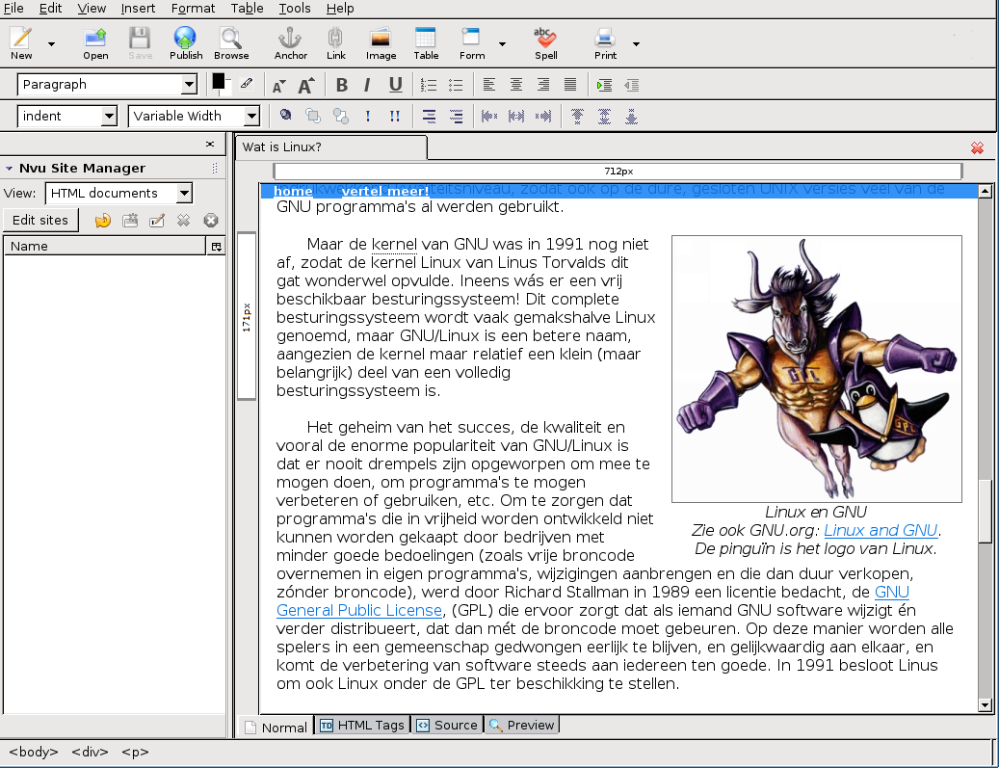Follow the 'Linux and GNU' link
Viewport: 999px width, 768px height.
coord(880,530)
